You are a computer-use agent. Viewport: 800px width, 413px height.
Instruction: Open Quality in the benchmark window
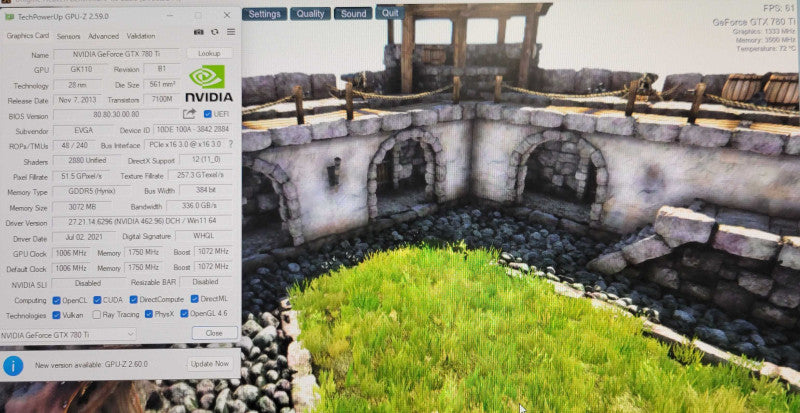(x=310, y=14)
